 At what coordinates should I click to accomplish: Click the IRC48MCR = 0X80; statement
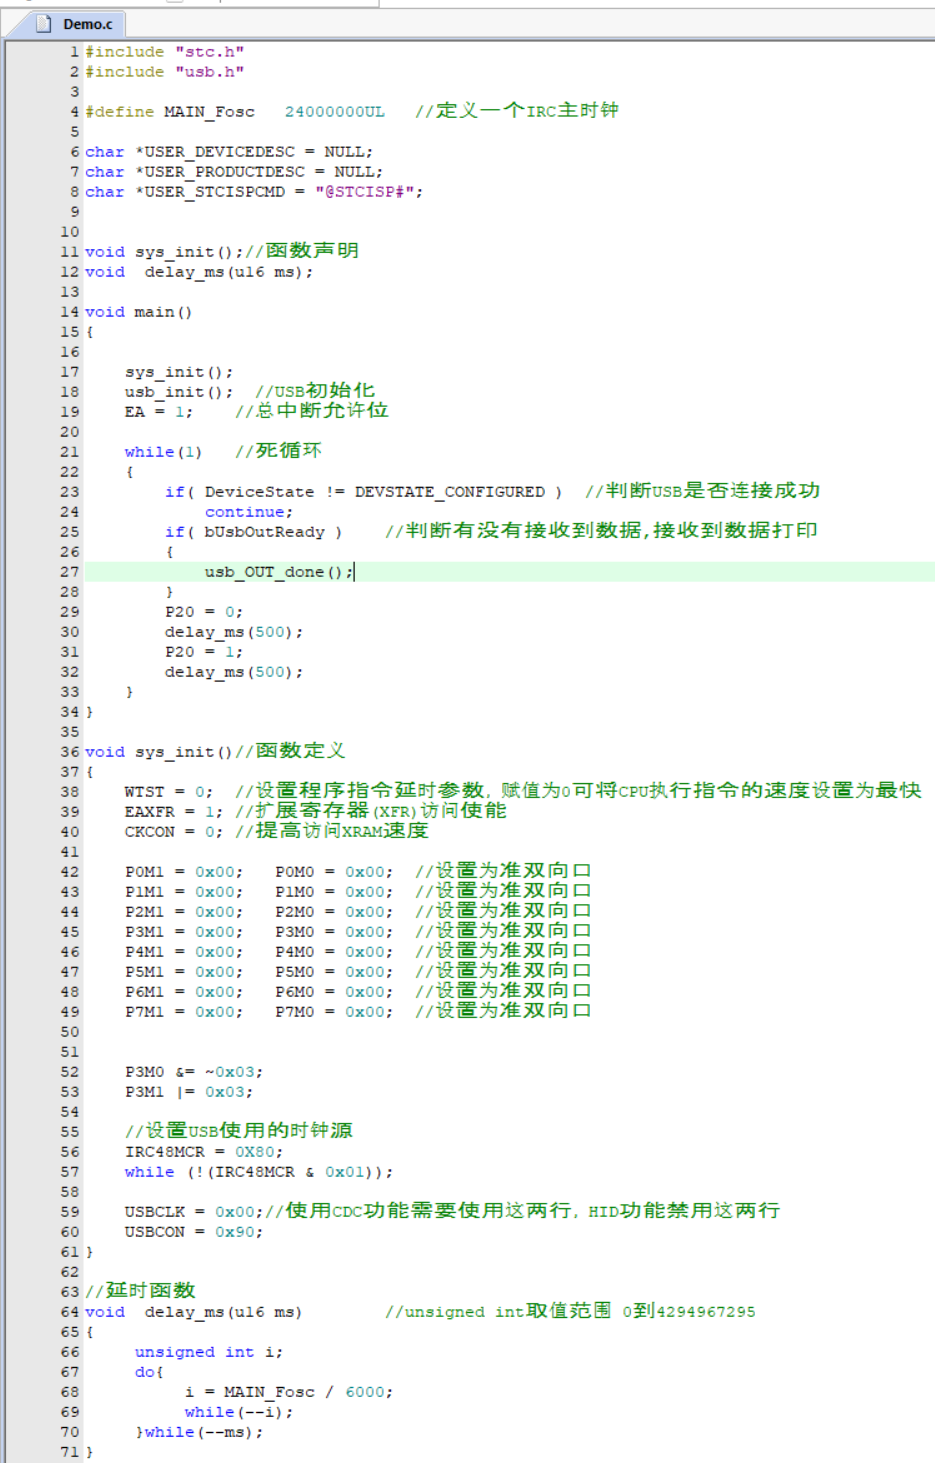point(204,1152)
